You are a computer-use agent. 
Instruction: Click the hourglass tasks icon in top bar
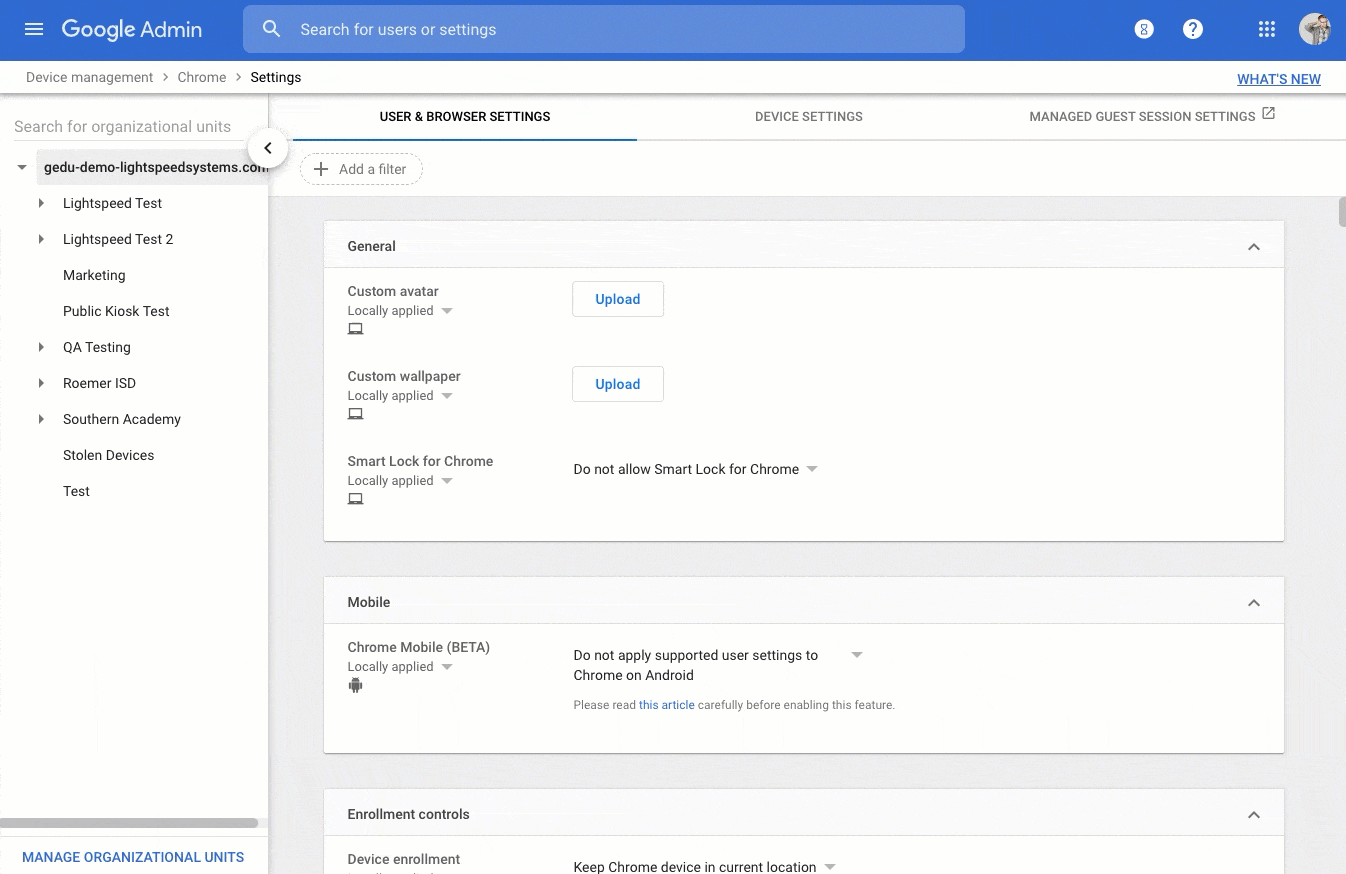coord(1143,29)
